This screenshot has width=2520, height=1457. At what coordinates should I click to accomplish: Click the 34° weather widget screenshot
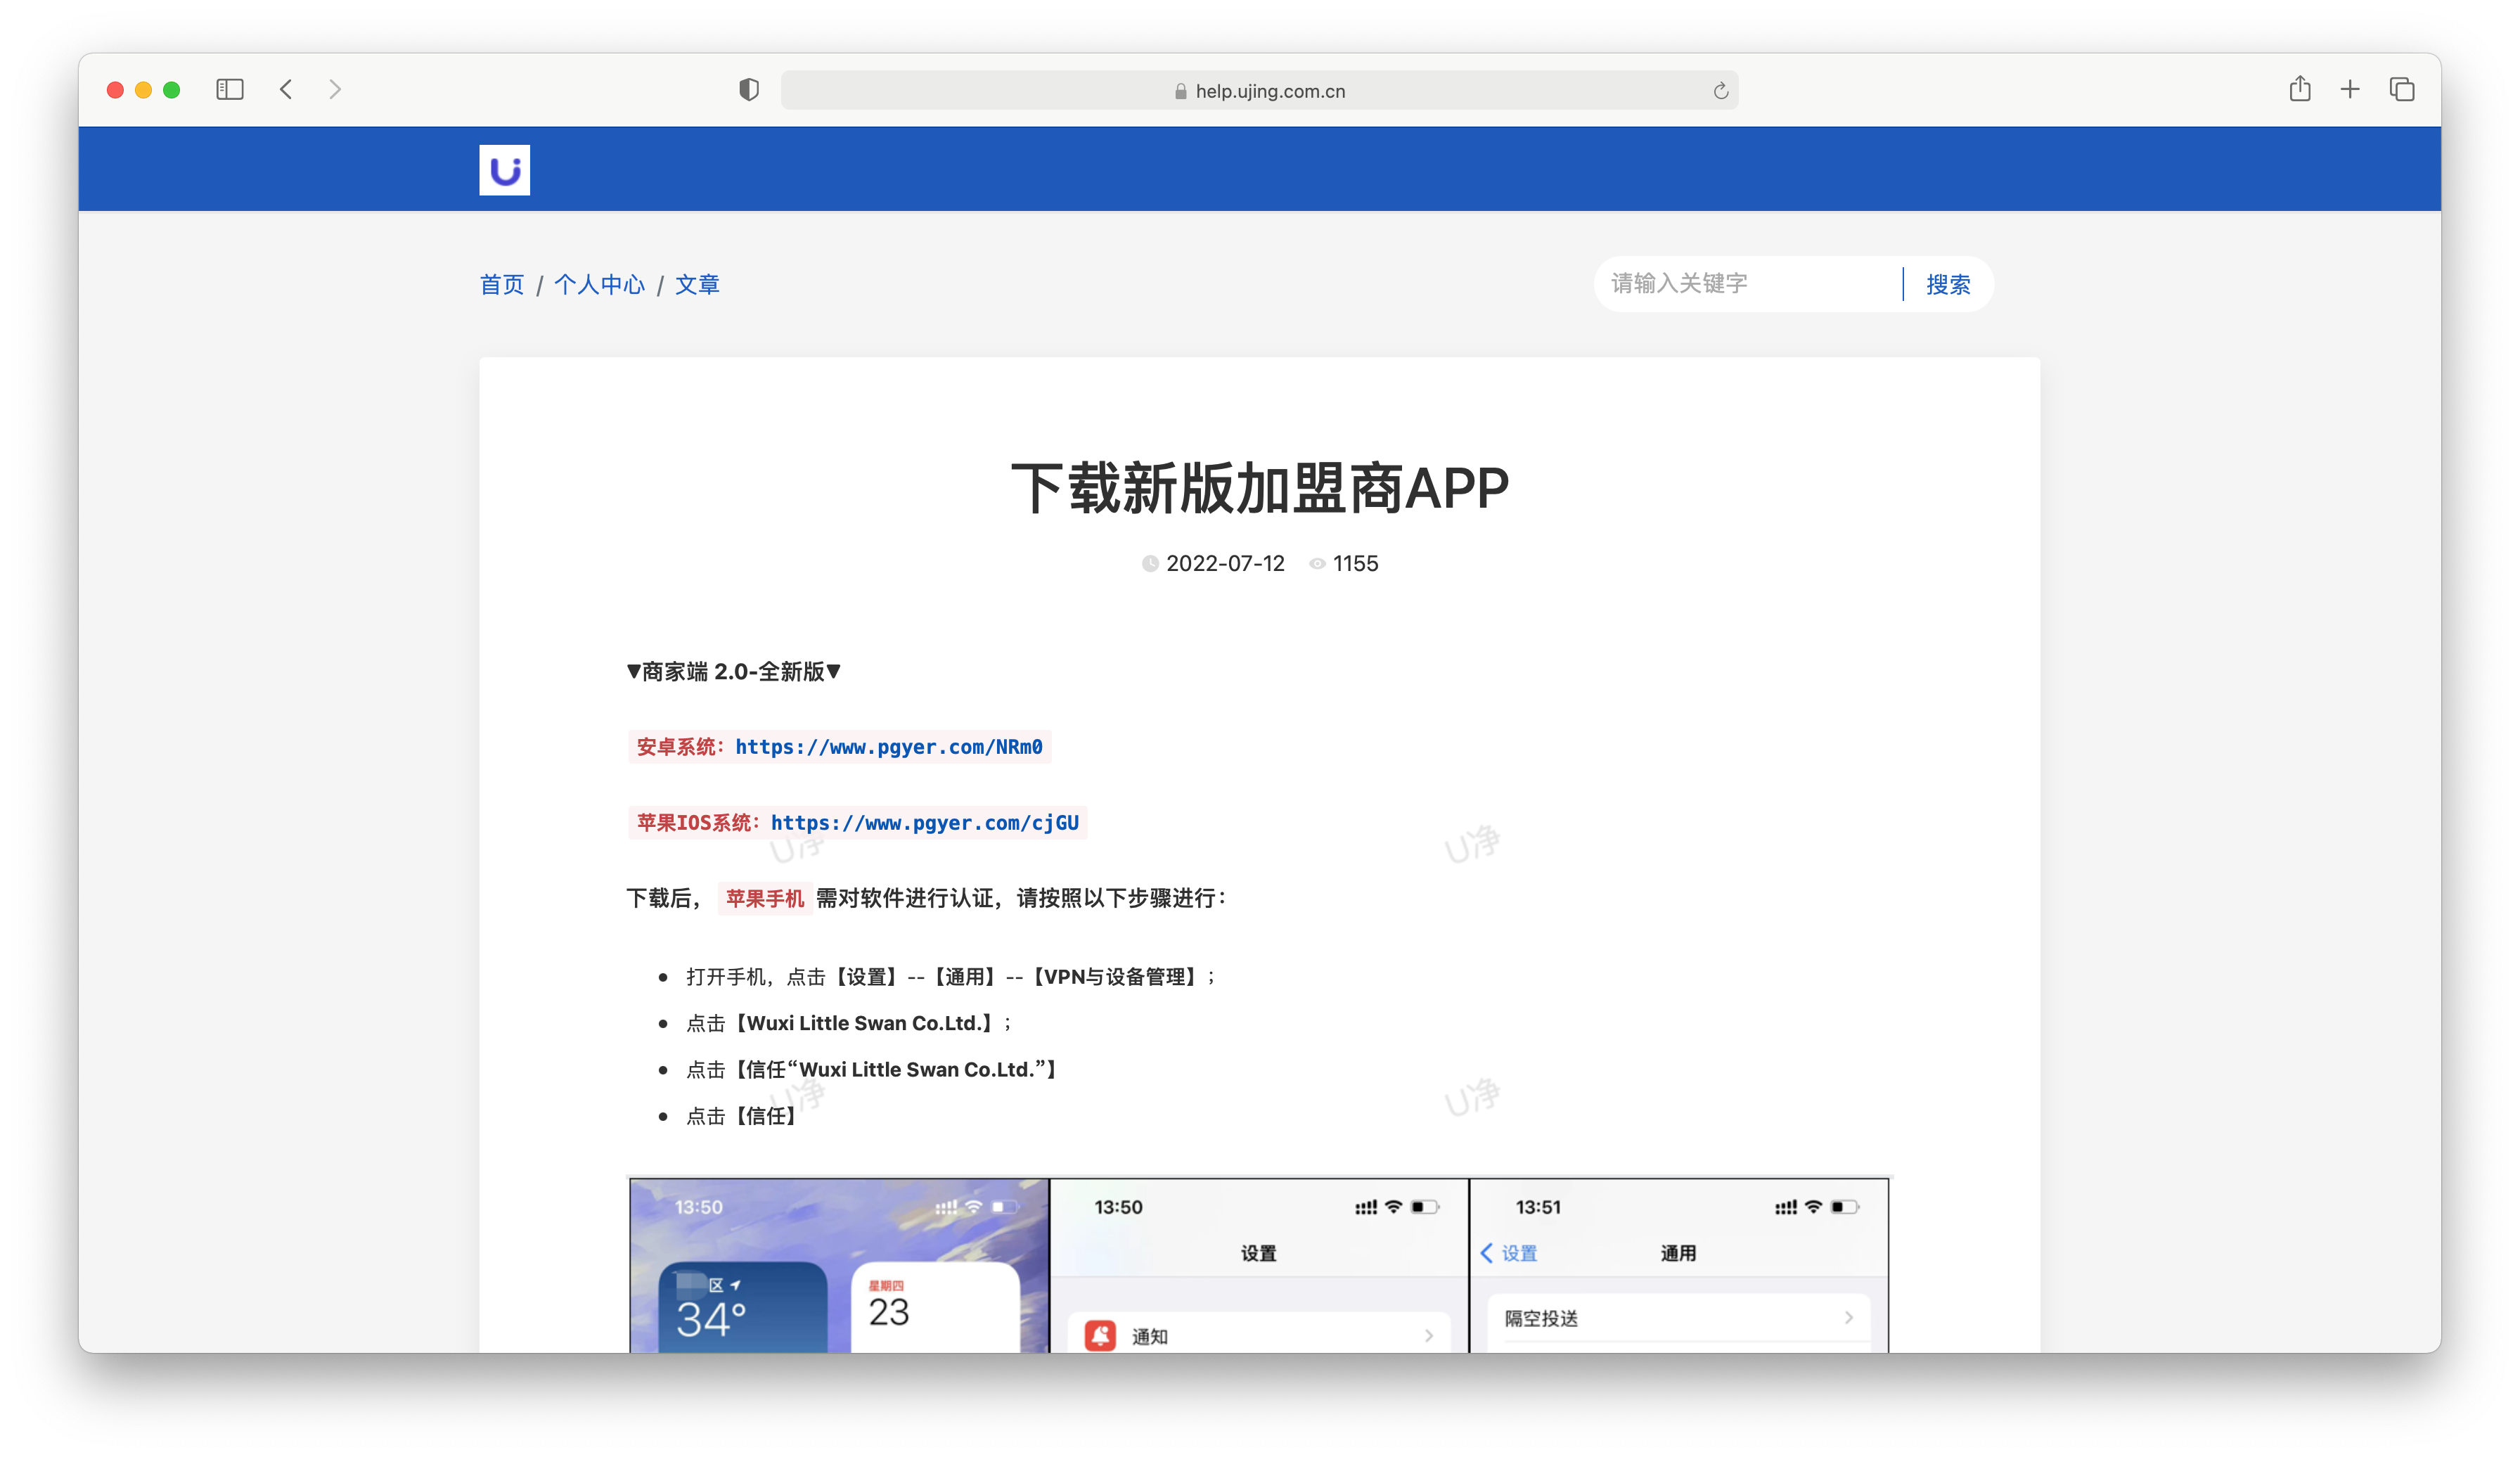(742, 1308)
